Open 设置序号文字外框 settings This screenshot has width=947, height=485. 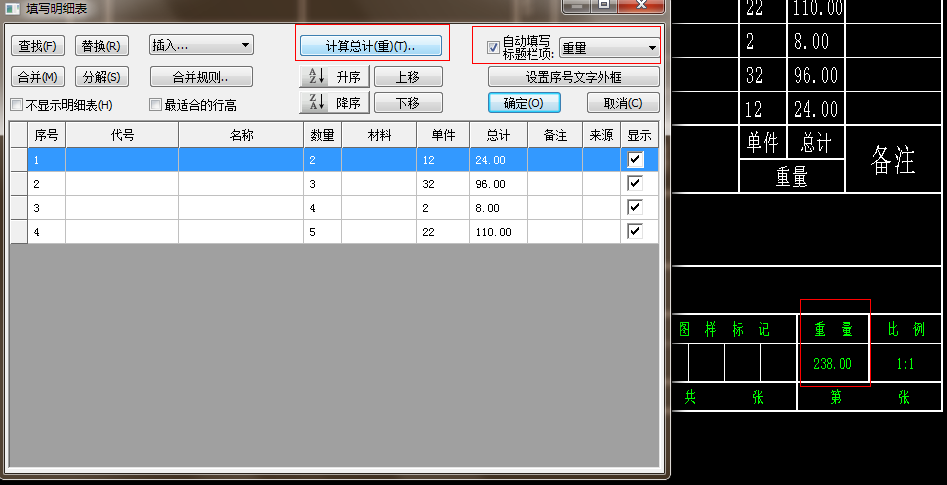click(x=573, y=77)
